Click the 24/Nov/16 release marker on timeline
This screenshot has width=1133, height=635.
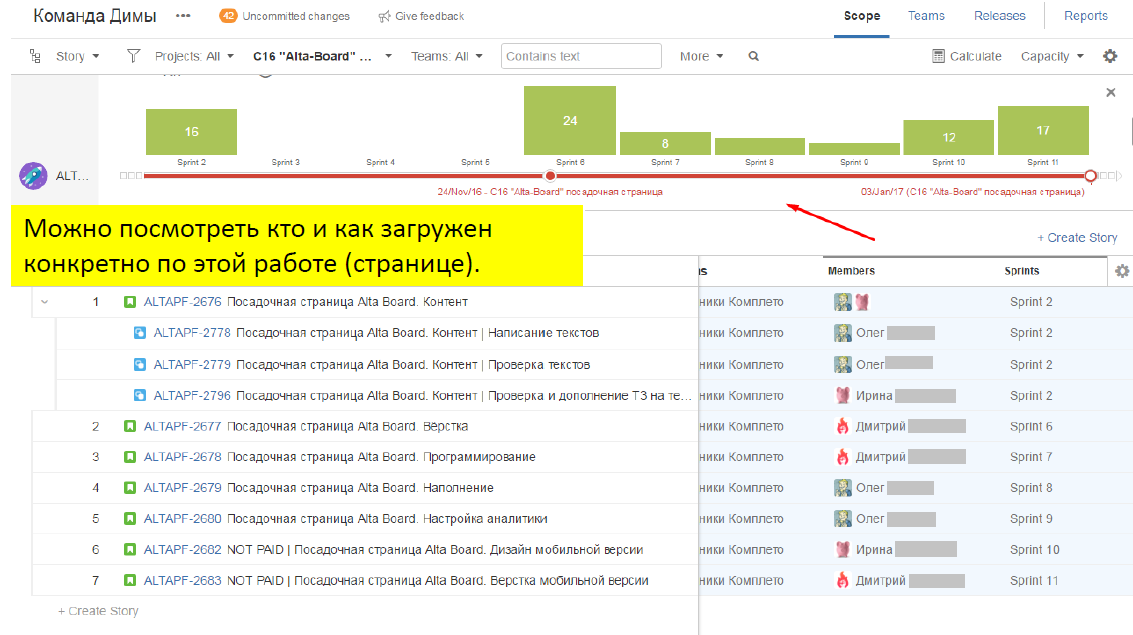pos(549,176)
